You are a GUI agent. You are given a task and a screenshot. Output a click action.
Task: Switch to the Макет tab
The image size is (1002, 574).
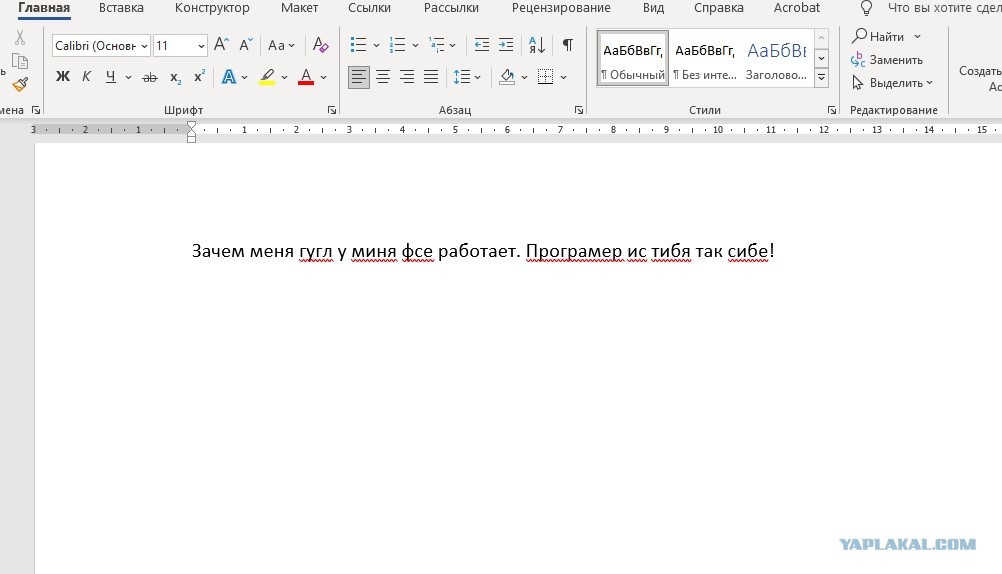pyautogui.click(x=299, y=8)
